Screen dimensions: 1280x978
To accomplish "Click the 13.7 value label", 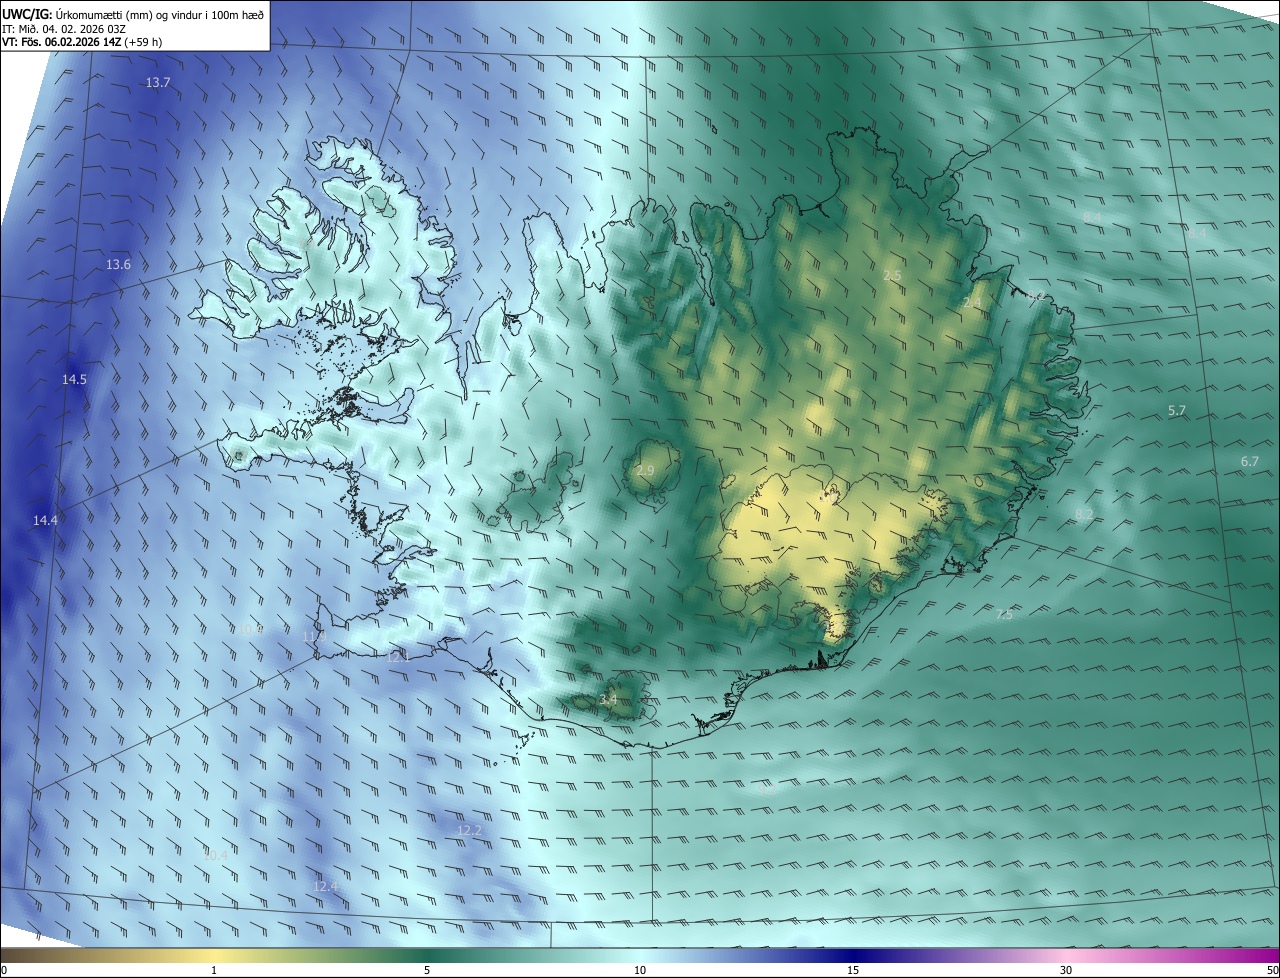I will (158, 83).
